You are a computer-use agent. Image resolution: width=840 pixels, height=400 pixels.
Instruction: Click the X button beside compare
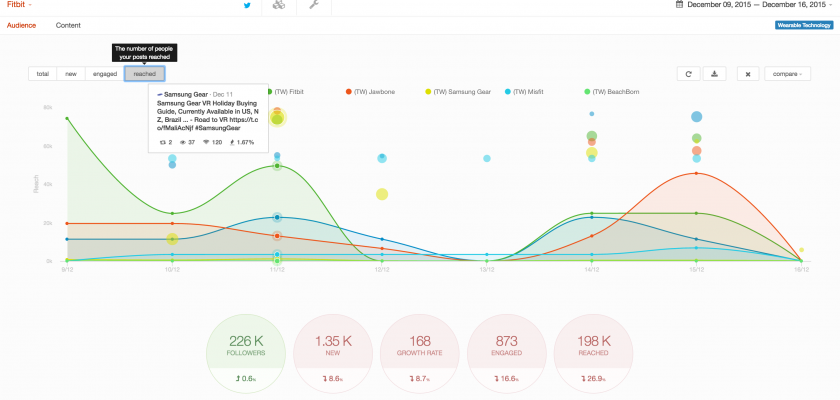click(748, 73)
